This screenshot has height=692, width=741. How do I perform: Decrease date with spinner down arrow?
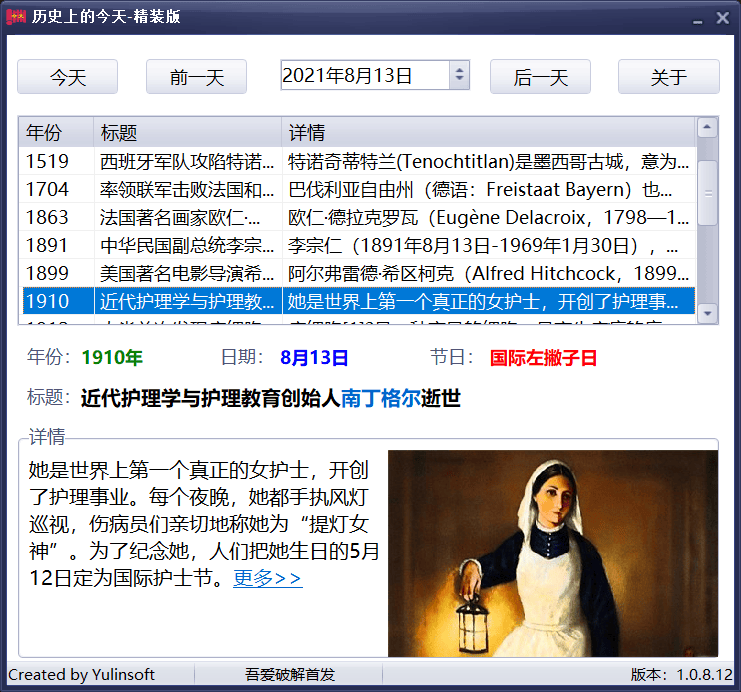click(x=459, y=82)
